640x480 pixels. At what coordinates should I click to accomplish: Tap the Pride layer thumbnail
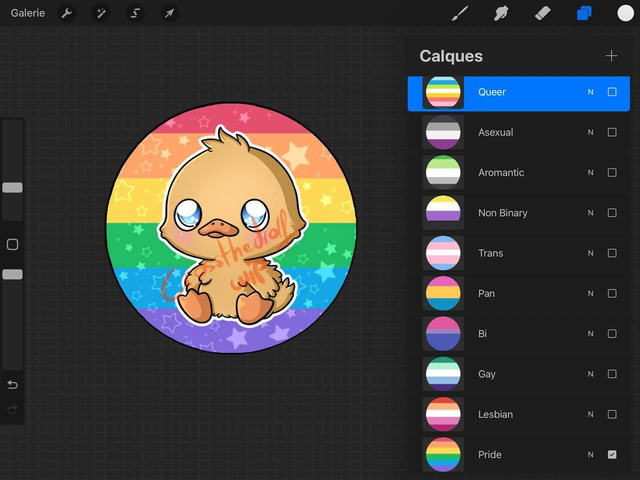(x=443, y=454)
